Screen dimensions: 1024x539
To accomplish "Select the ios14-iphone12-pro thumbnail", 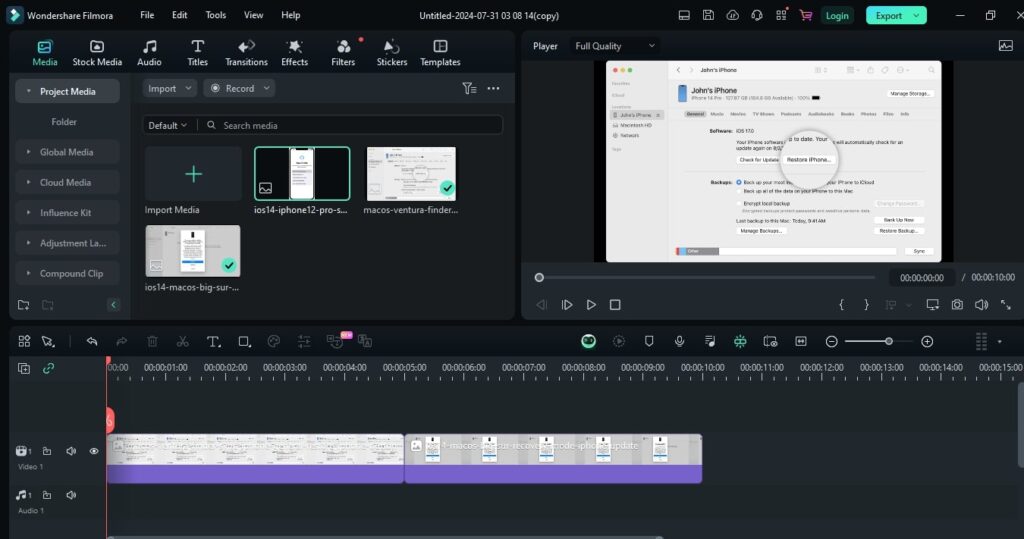I will tap(302, 173).
